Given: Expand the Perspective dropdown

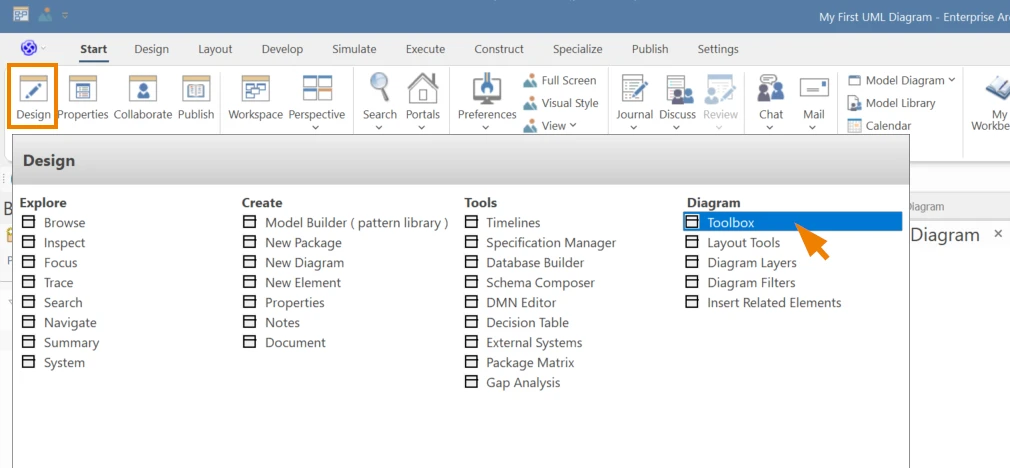Looking at the screenshot, I should (x=316, y=127).
